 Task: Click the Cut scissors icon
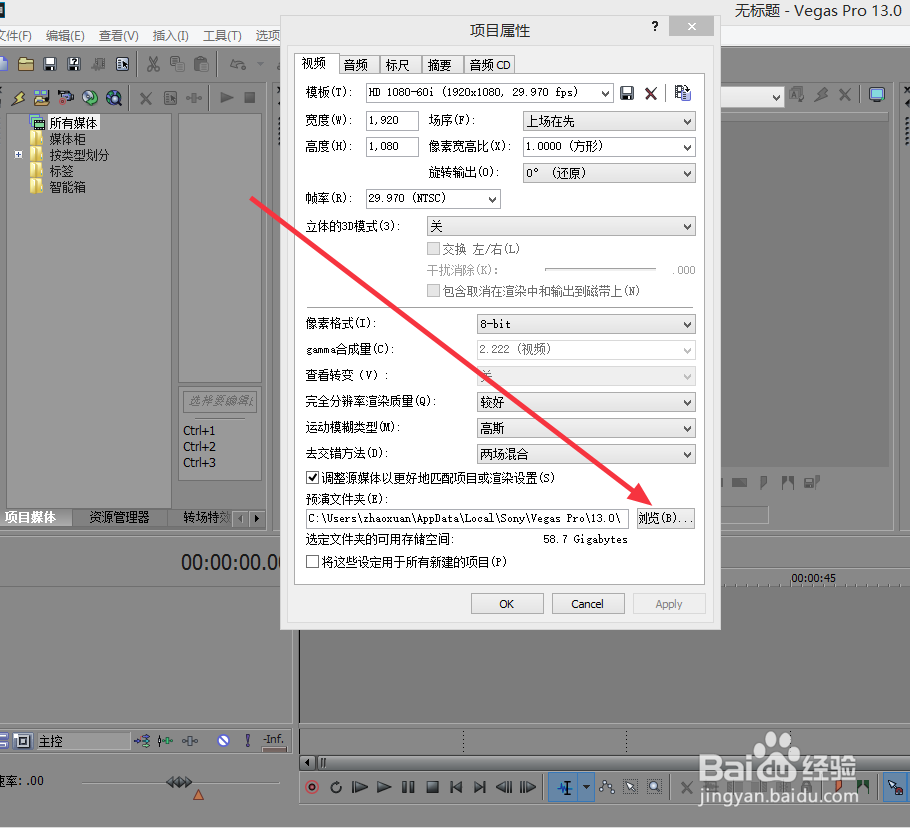(153, 64)
